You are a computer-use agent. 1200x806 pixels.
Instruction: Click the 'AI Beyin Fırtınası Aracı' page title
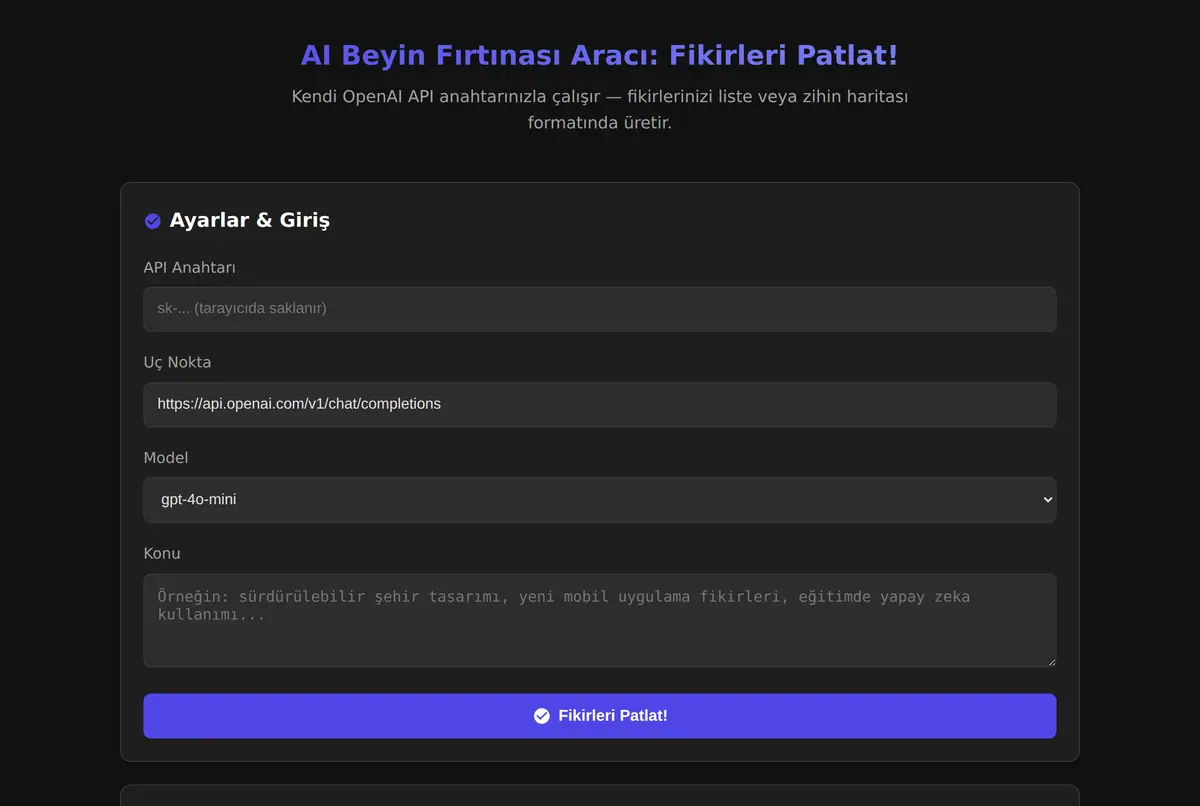tap(600, 55)
